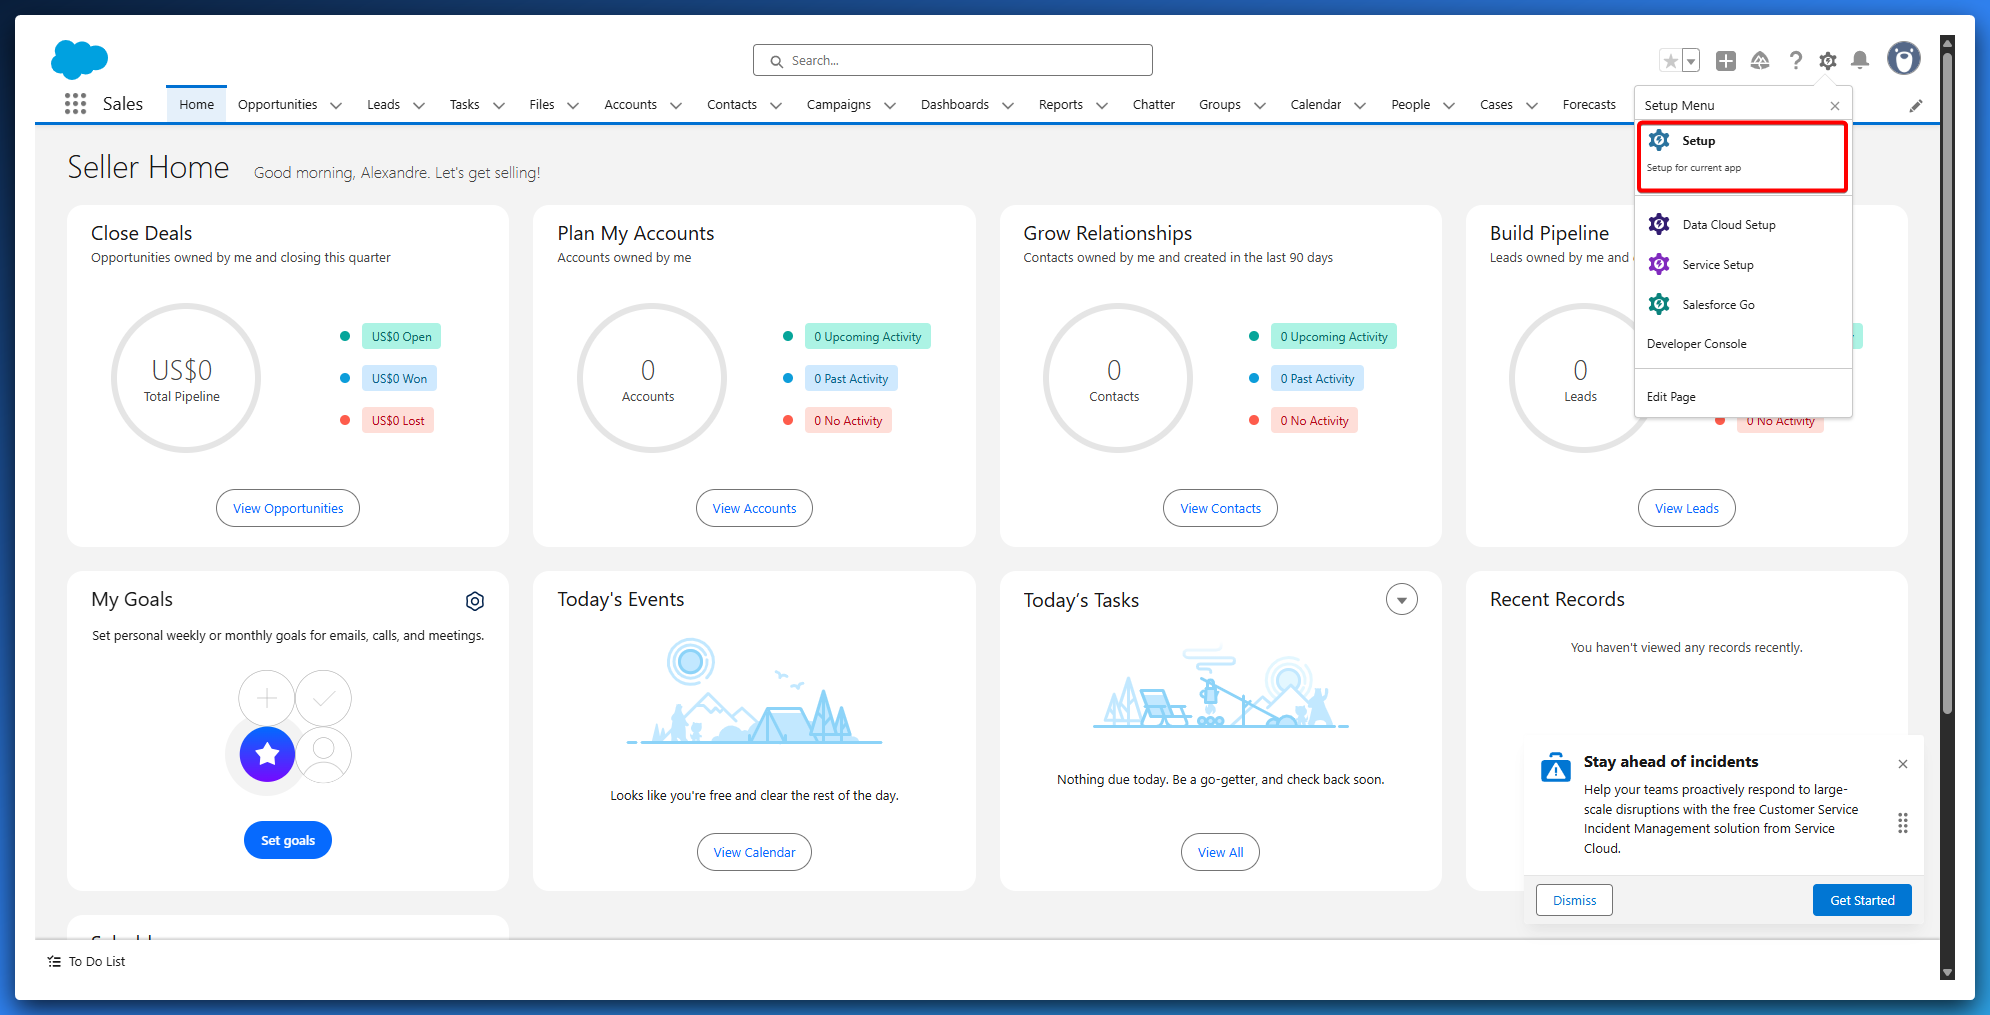Click the US$0 Open pipeline badge
The width and height of the screenshot is (1990, 1015).
coord(402,337)
